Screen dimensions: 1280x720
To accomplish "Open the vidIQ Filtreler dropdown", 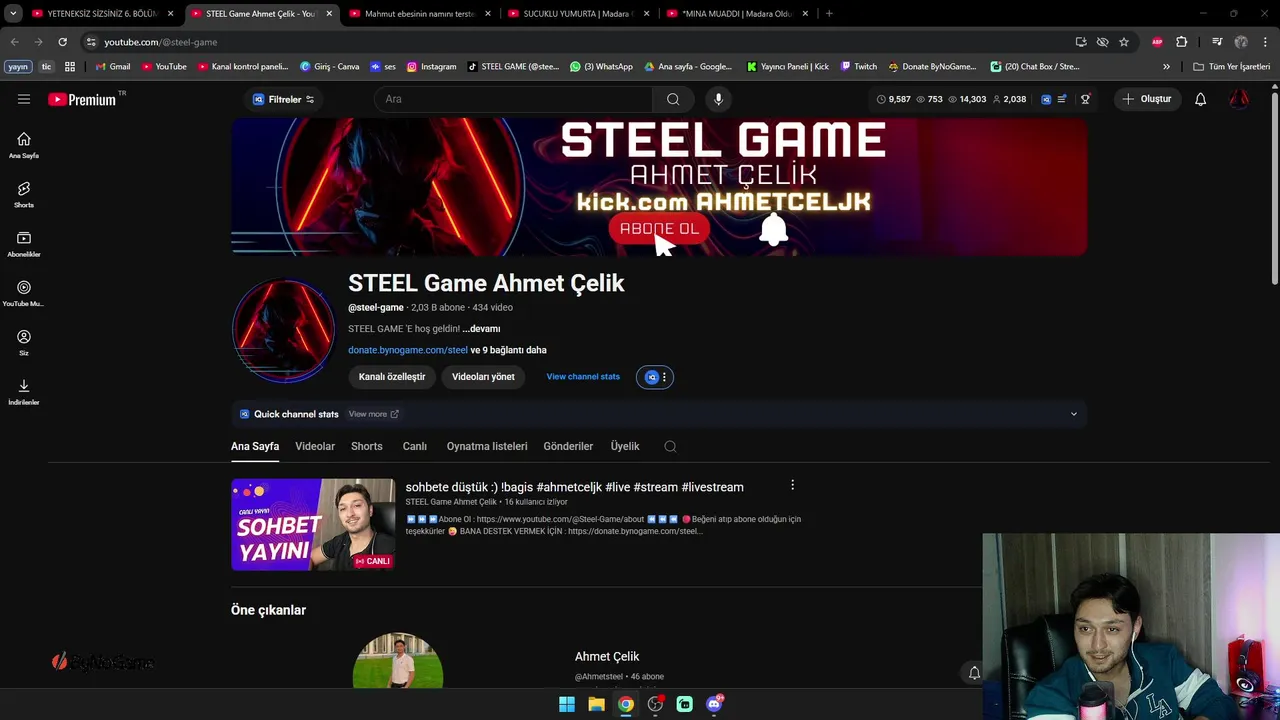I will pos(284,99).
